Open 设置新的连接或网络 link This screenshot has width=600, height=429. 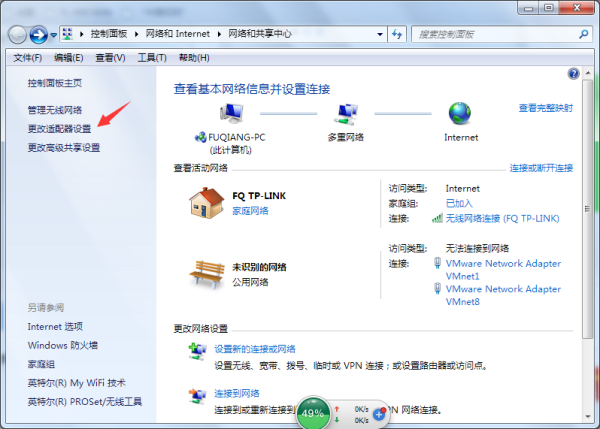coord(255,349)
